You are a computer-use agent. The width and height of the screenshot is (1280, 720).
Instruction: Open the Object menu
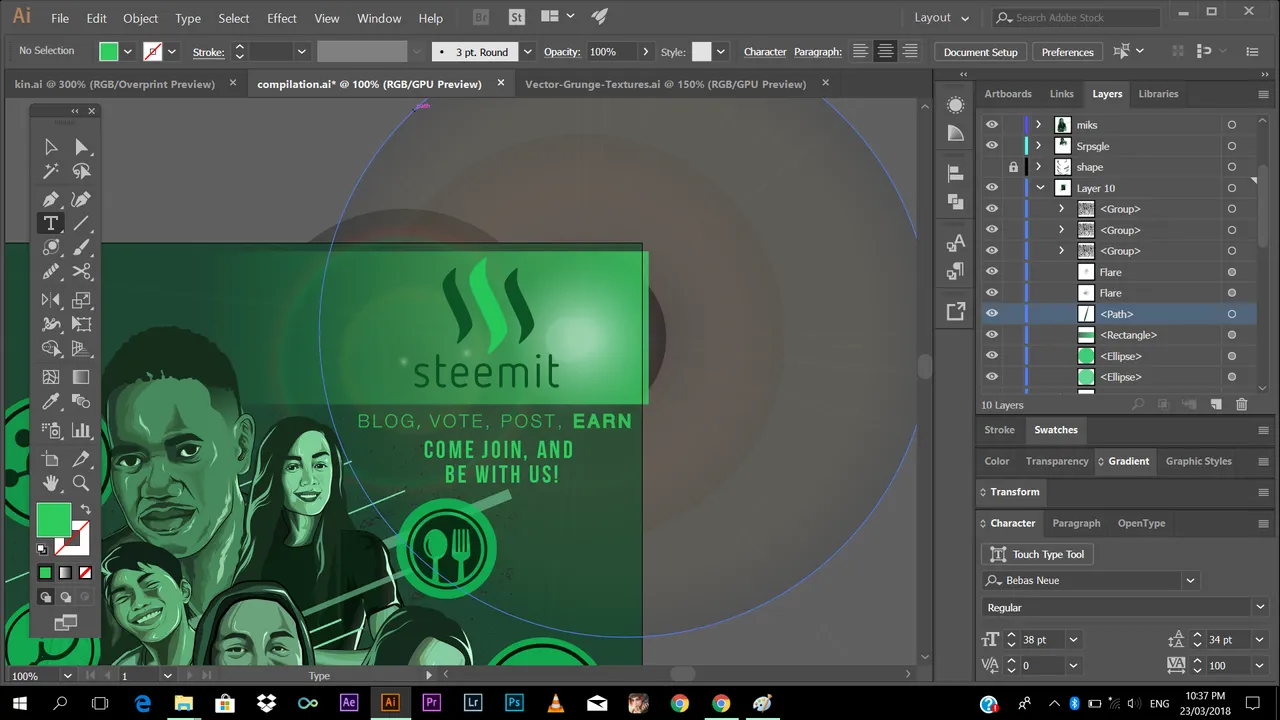(140, 18)
